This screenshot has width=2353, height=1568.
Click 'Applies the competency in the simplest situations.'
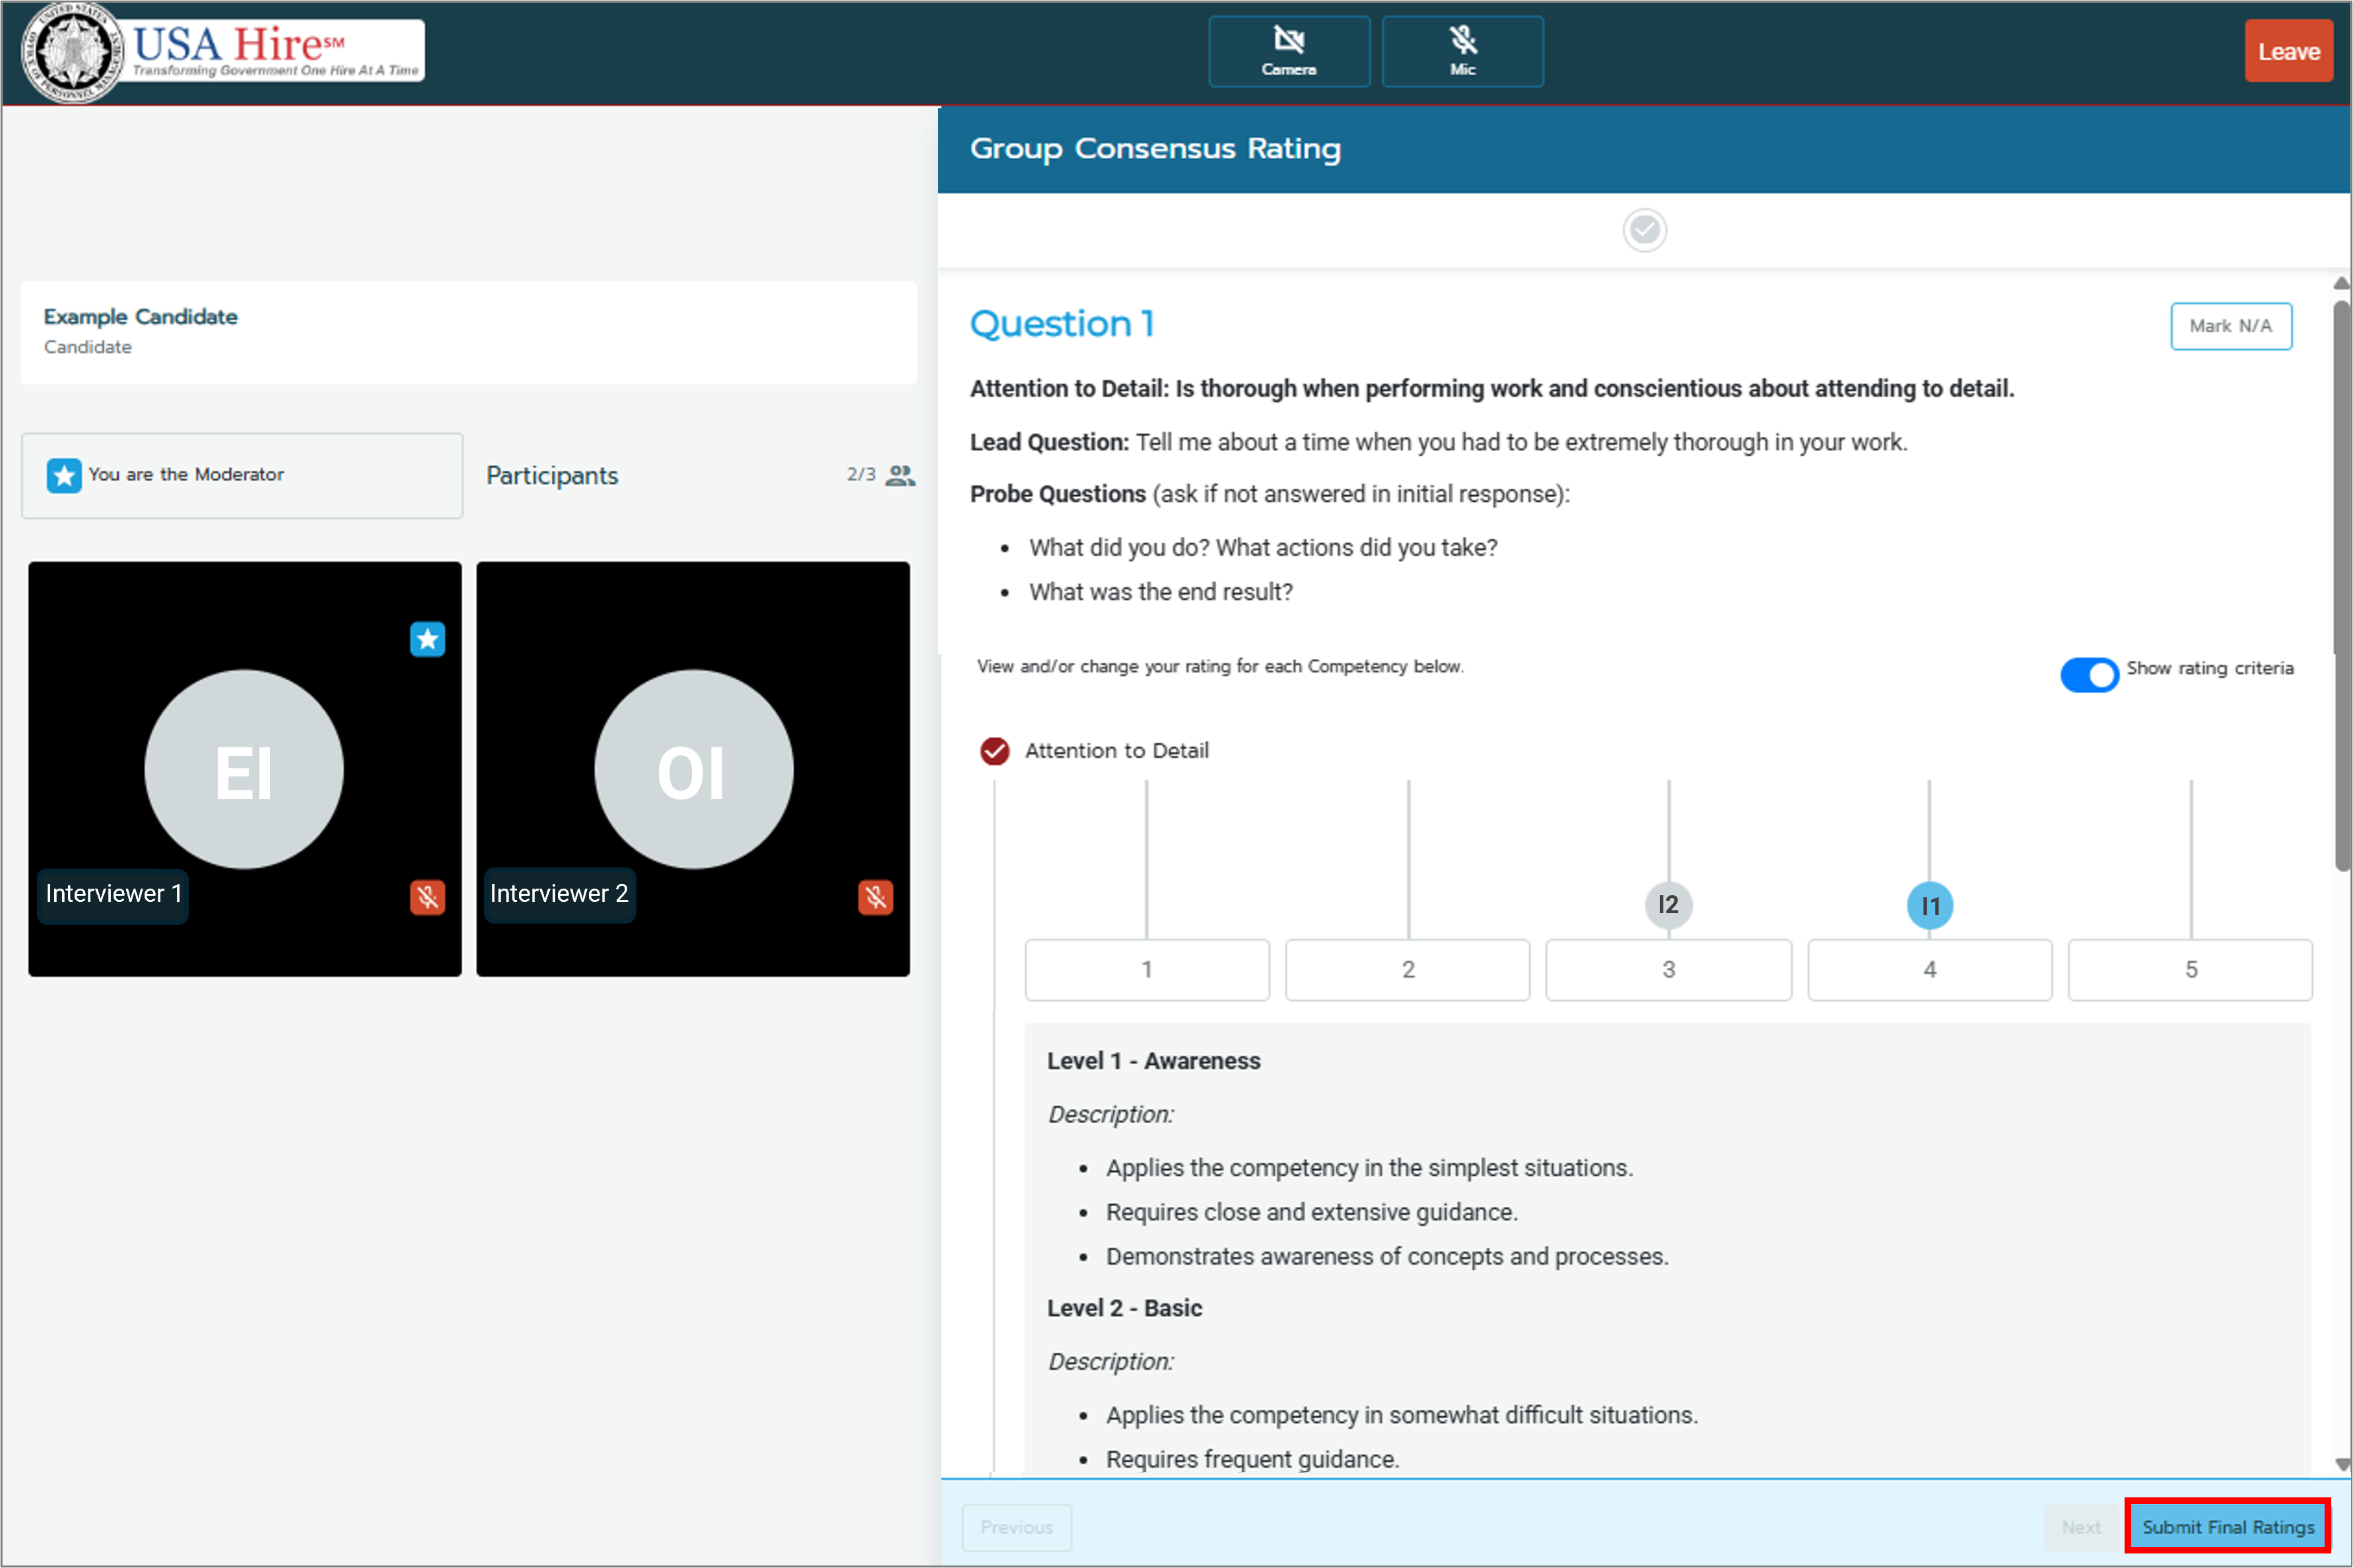click(1369, 1168)
